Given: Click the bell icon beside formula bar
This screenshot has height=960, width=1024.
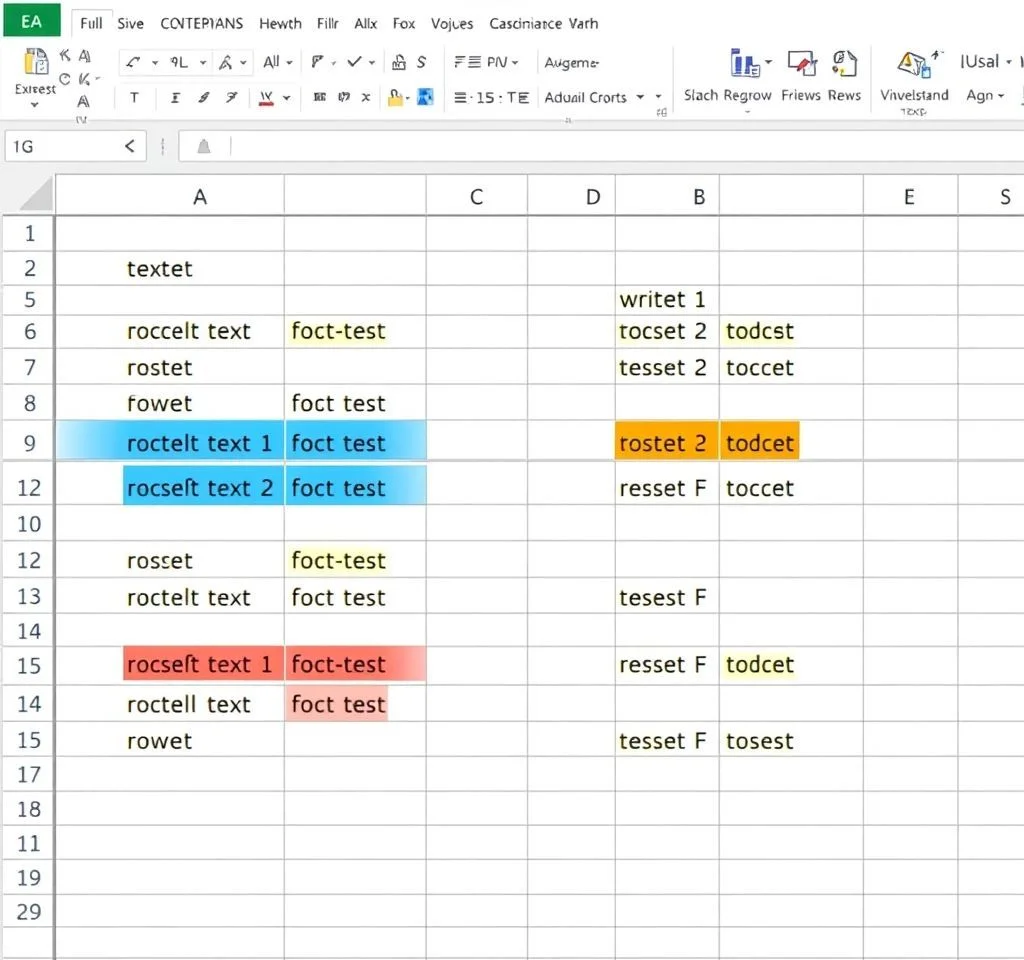Looking at the screenshot, I should pos(204,147).
